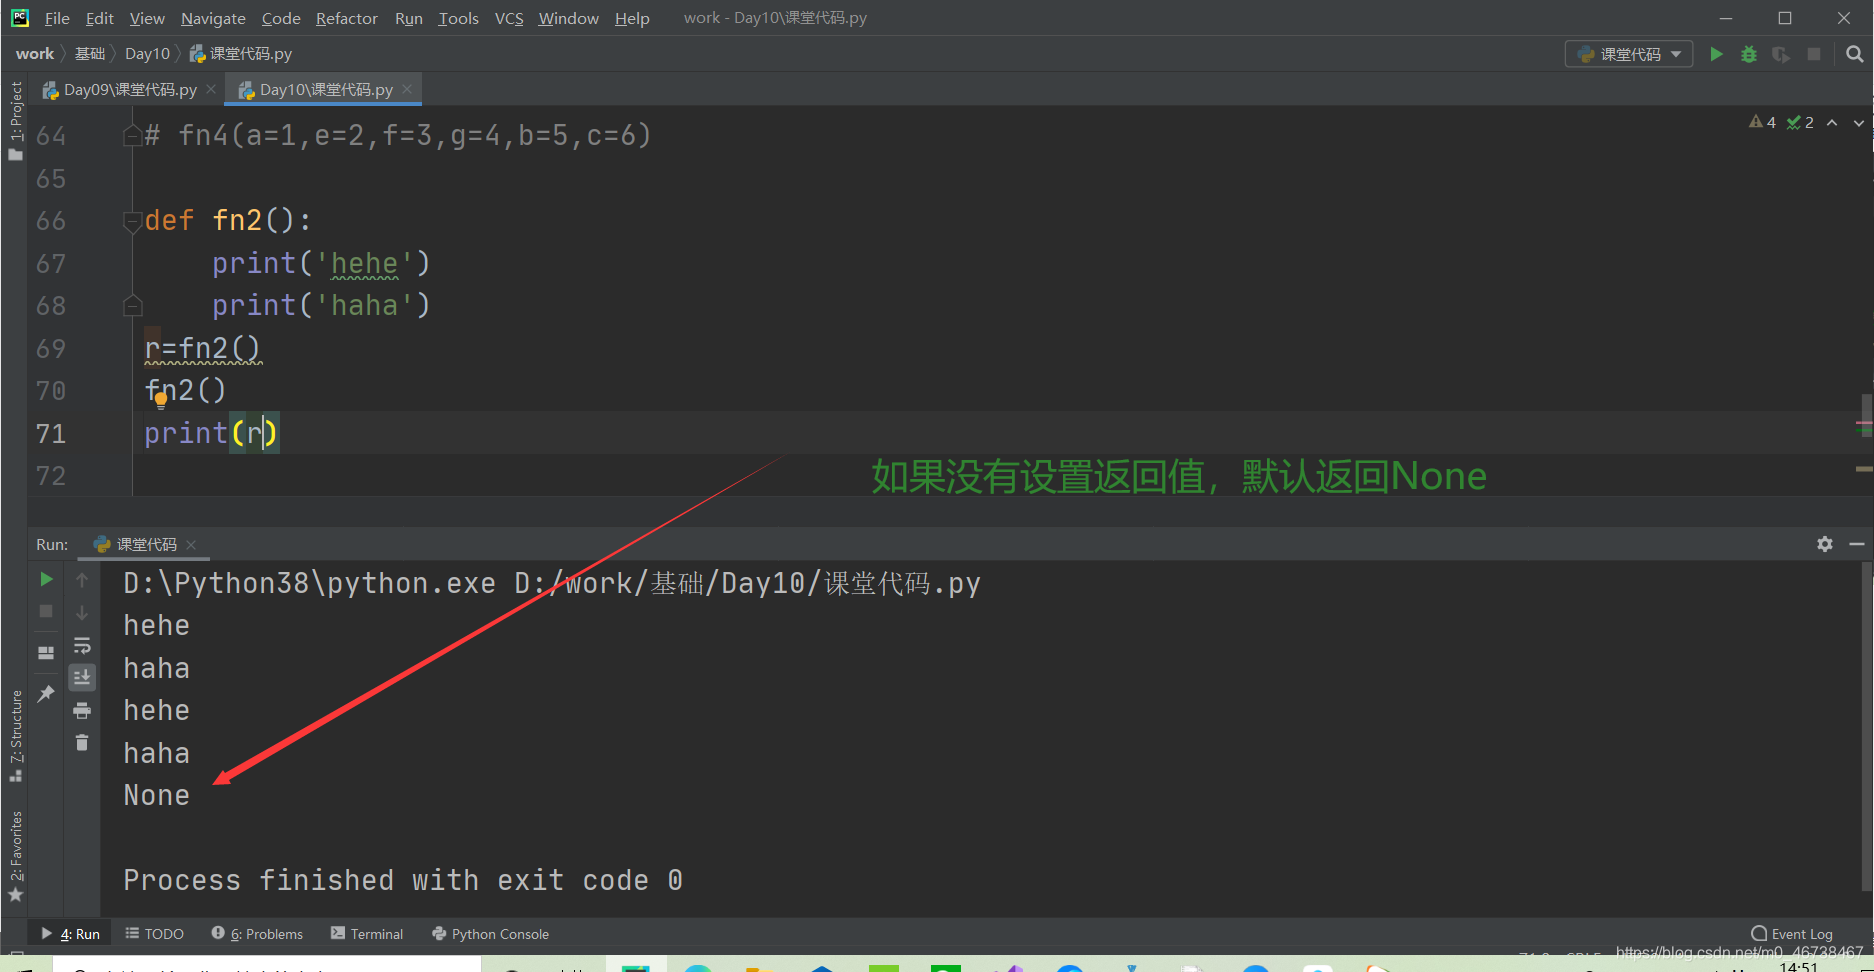Viewport: 1874px width, 972px height.
Task: Open the Project tool window sidebar tab
Action: pos(15,120)
